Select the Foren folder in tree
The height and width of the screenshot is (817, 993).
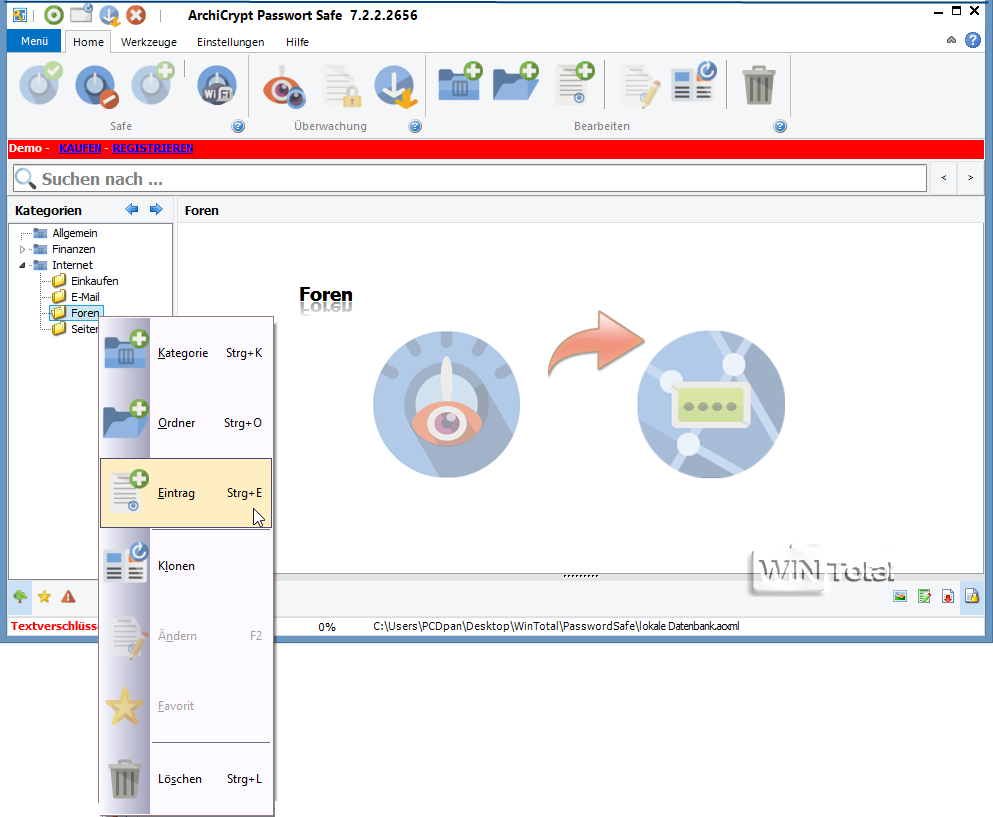point(85,313)
